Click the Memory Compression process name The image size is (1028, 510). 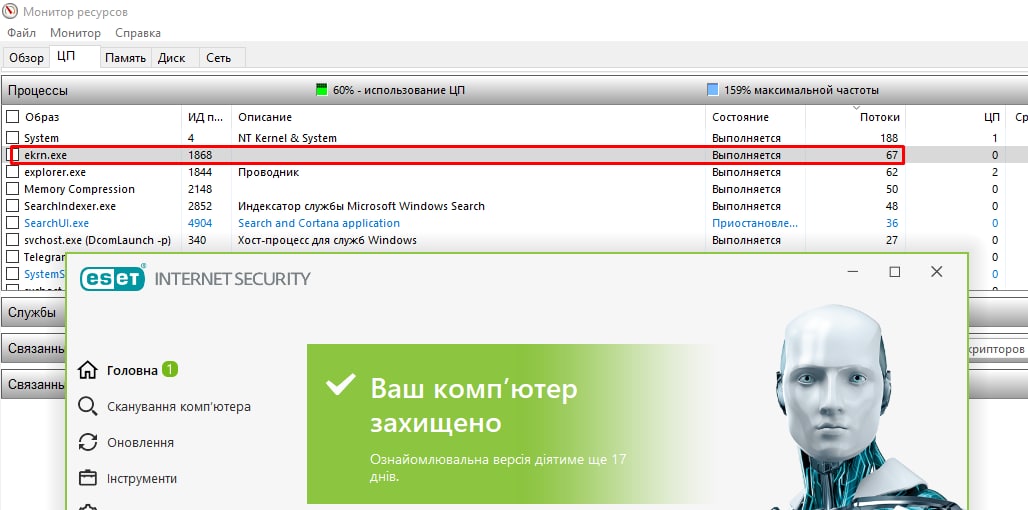click(x=79, y=189)
